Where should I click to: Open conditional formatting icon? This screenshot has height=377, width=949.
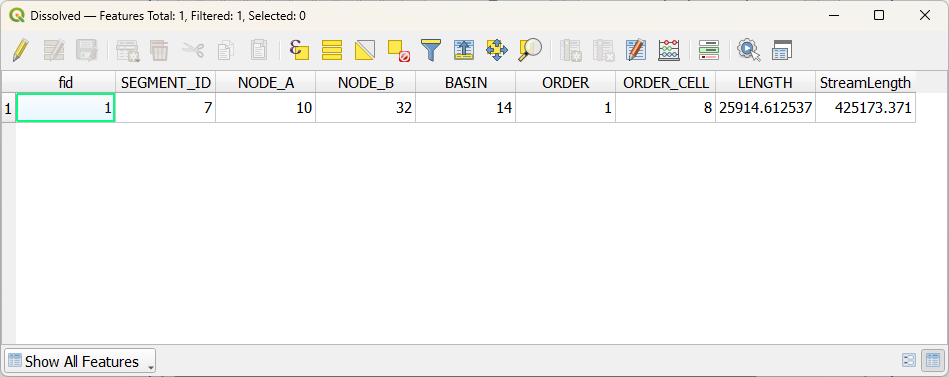[x=709, y=50]
